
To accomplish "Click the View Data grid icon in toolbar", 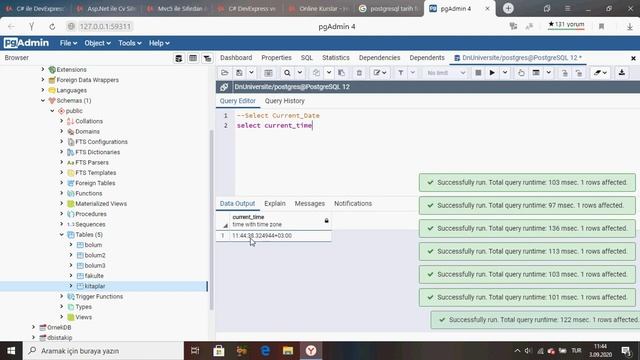I will (x=268, y=73).
